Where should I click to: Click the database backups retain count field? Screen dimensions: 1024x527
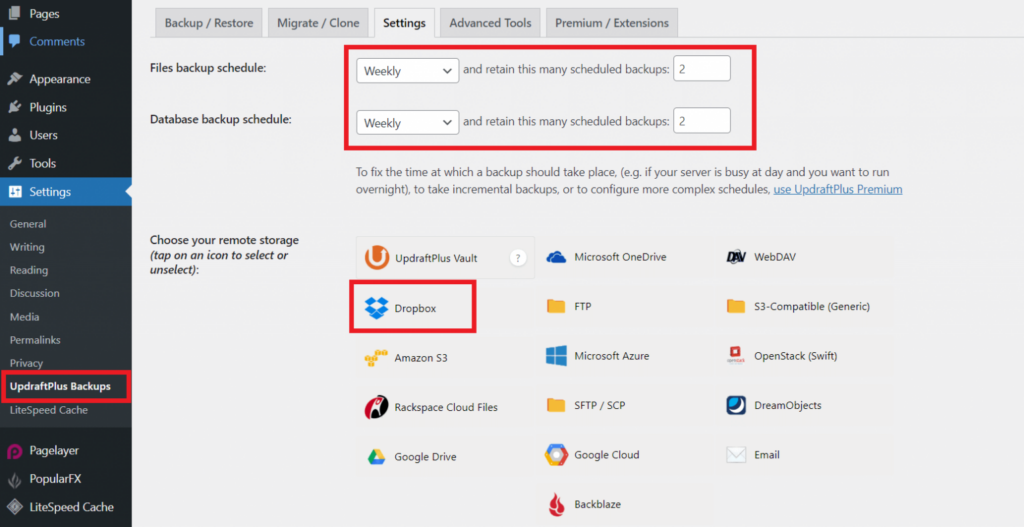click(x=701, y=121)
